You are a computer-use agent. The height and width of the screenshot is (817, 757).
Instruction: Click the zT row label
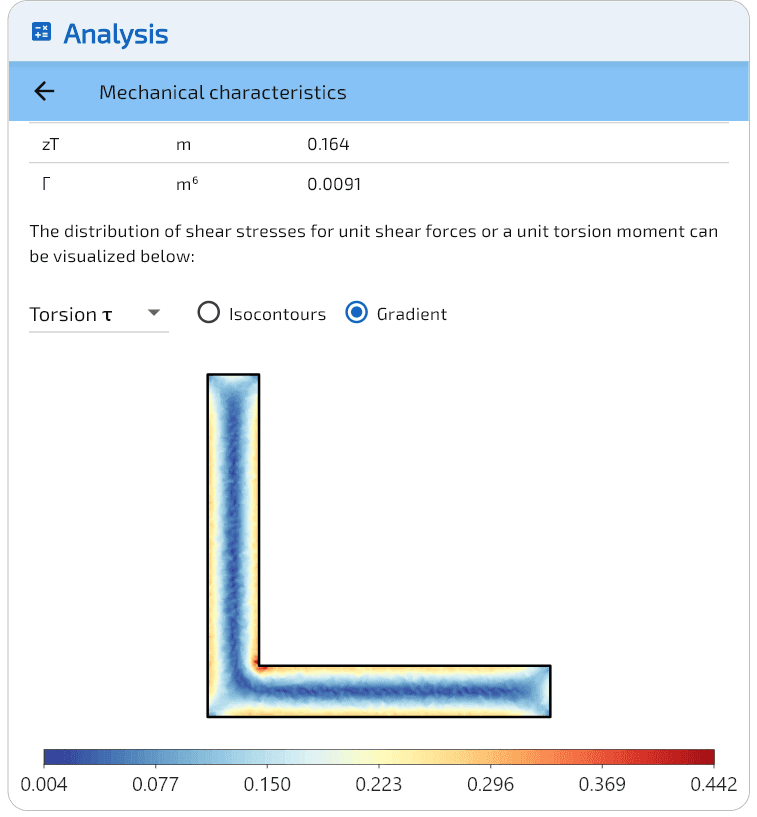pyautogui.click(x=51, y=144)
